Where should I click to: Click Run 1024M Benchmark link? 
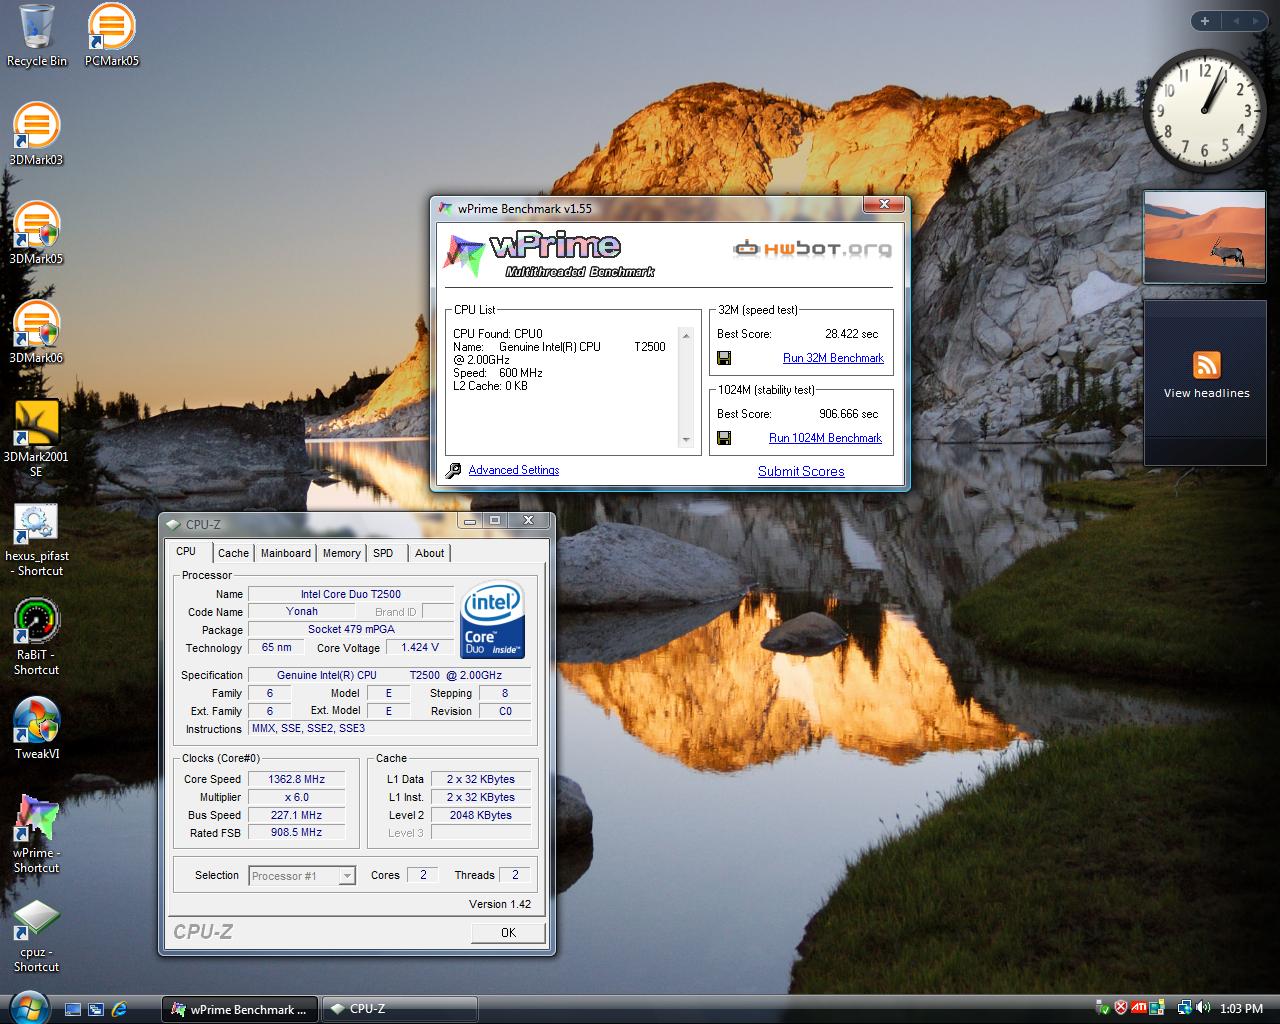tap(825, 438)
